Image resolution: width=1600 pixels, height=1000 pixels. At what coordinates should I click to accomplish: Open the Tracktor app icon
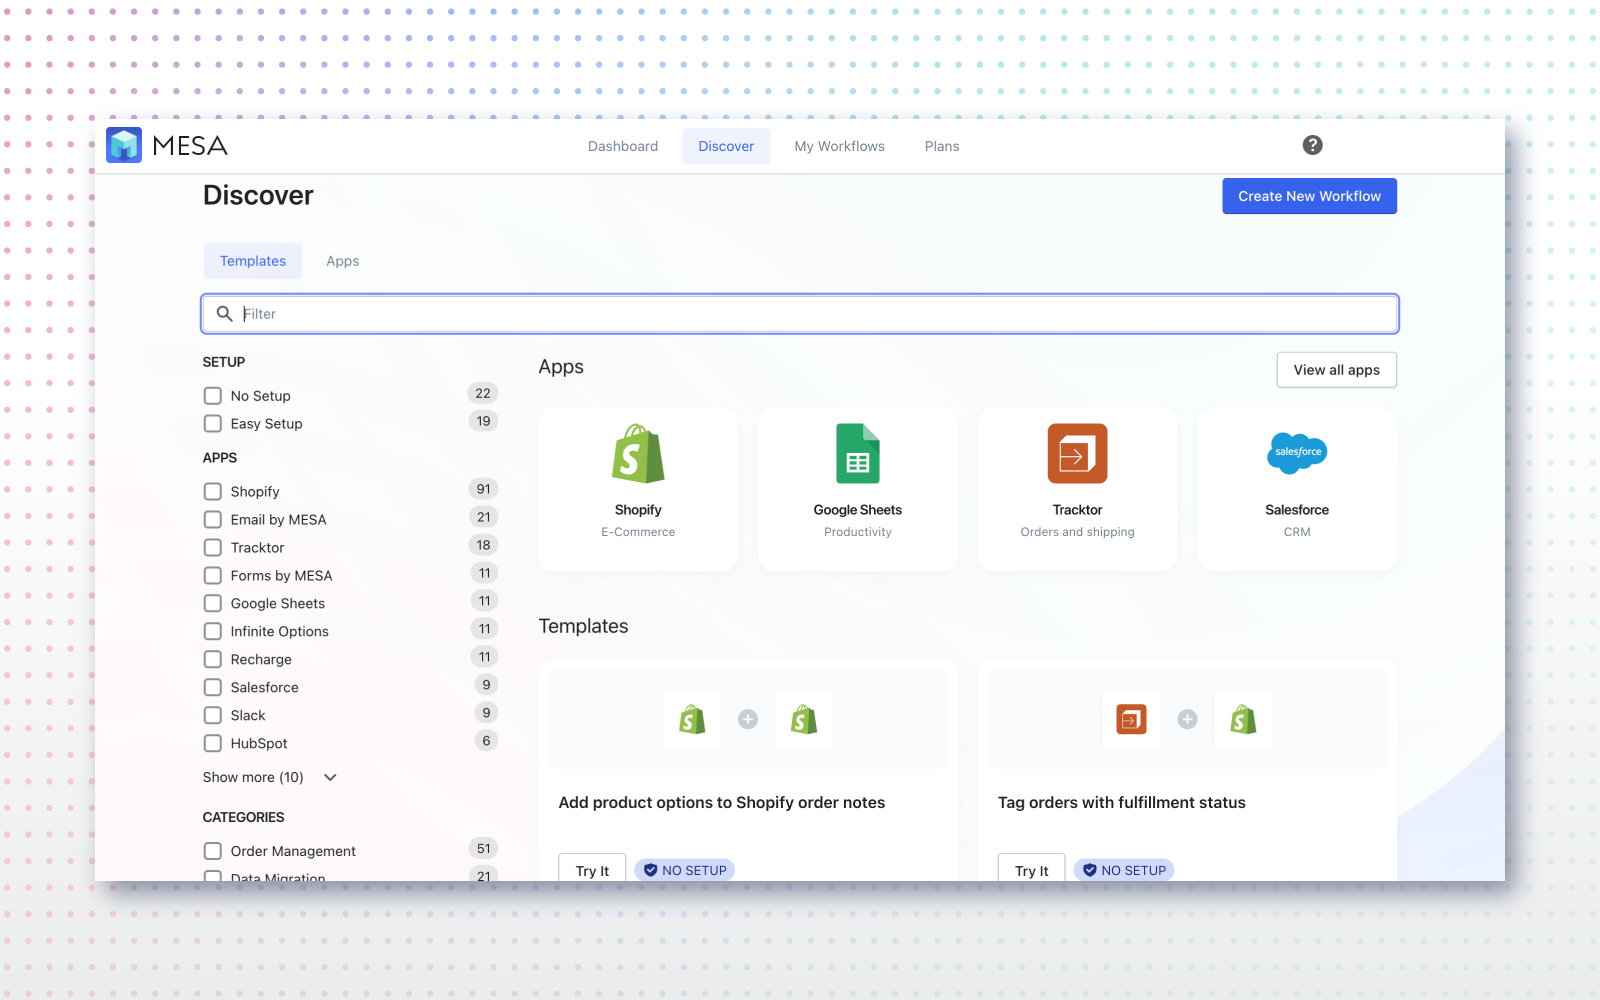pos(1077,455)
